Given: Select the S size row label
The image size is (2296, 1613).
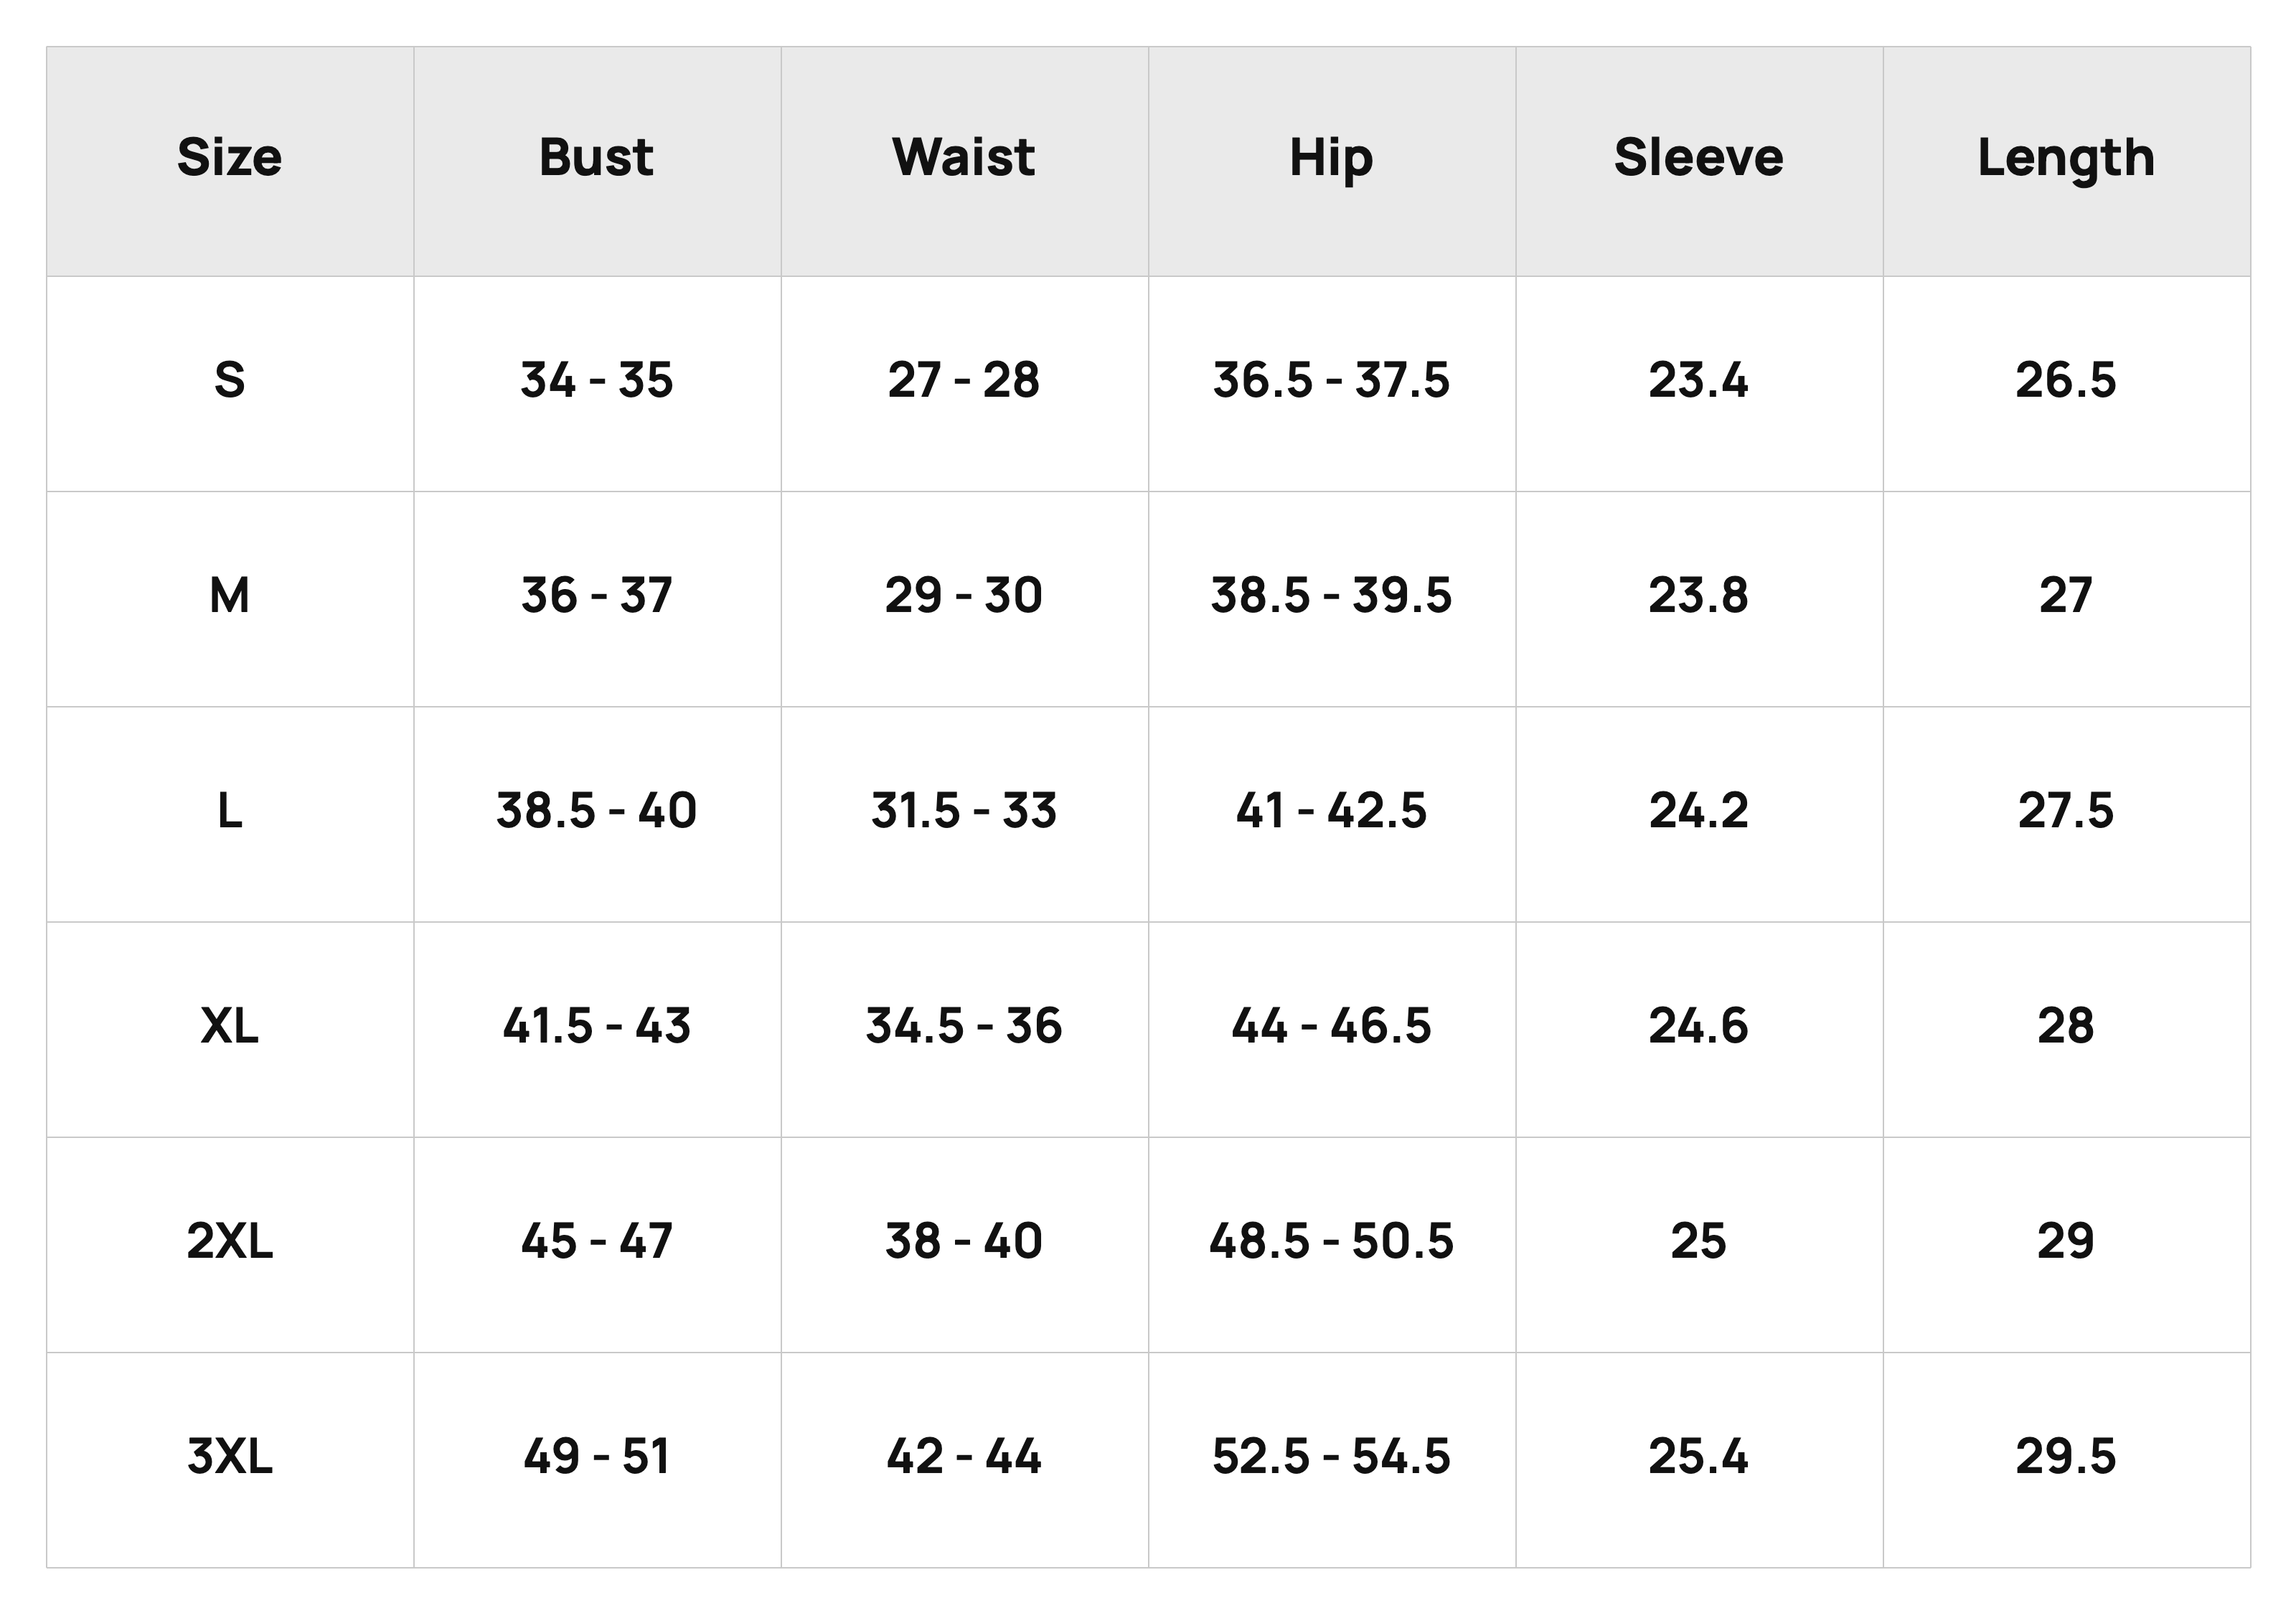Looking at the screenshot, I should pyautogui.click(x=230, y=380).
